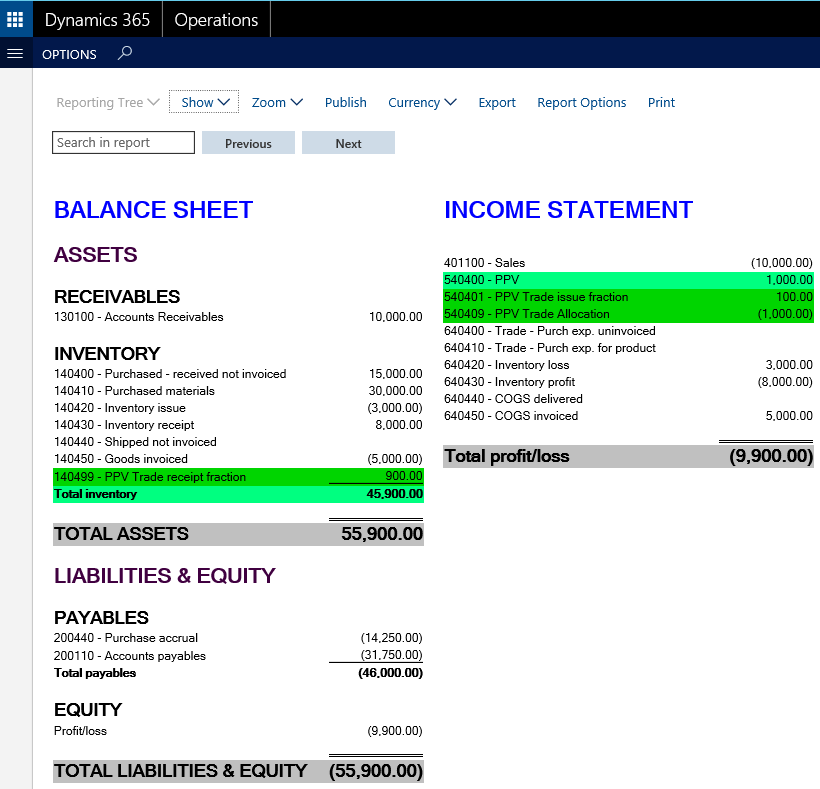Choose Export from the toolbar
This screenshot has height=789, width=820.
[x=497, y=102]
